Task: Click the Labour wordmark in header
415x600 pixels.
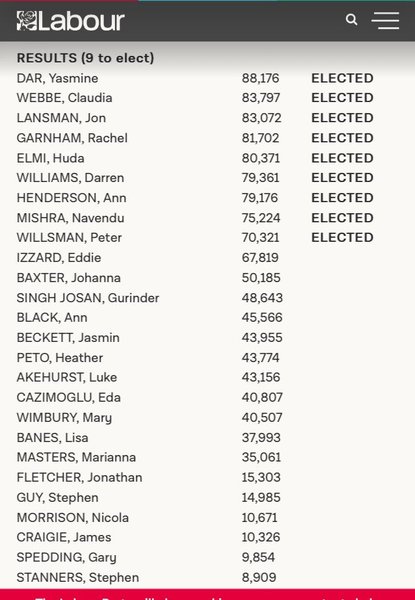Action: (x=81, y=21)
